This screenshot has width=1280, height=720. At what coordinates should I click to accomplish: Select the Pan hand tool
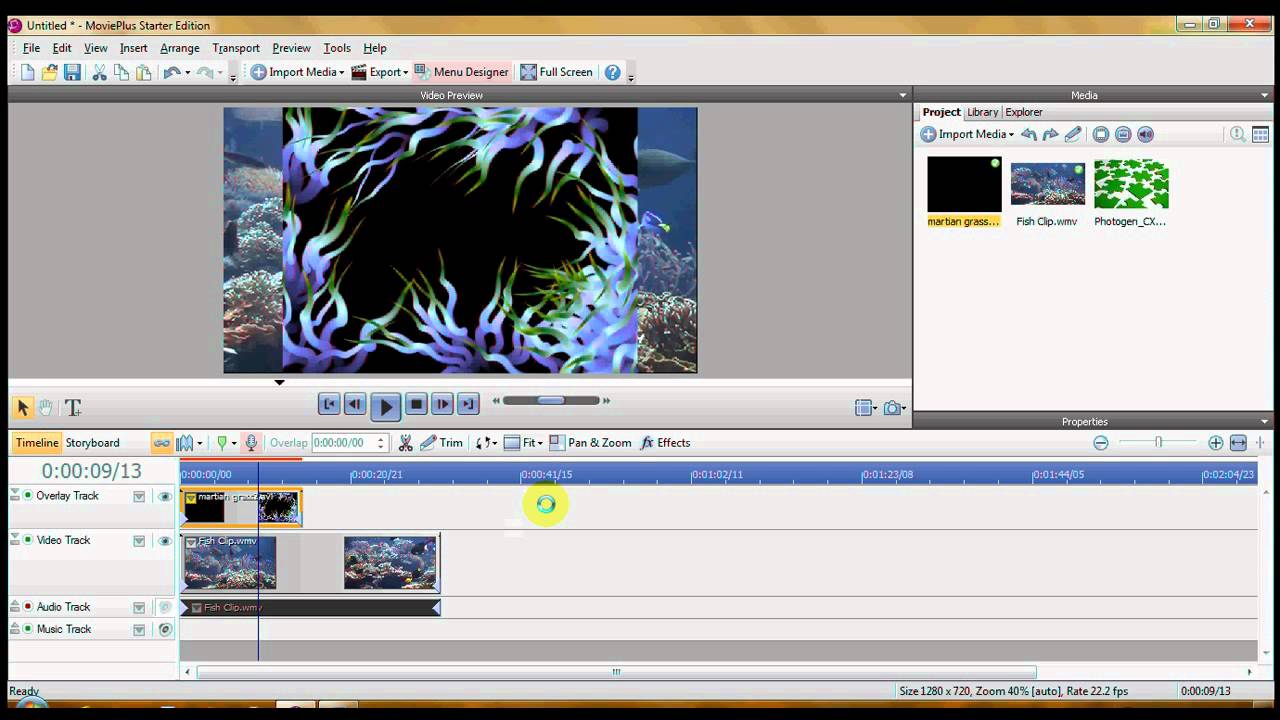click(x=46, y=408)
